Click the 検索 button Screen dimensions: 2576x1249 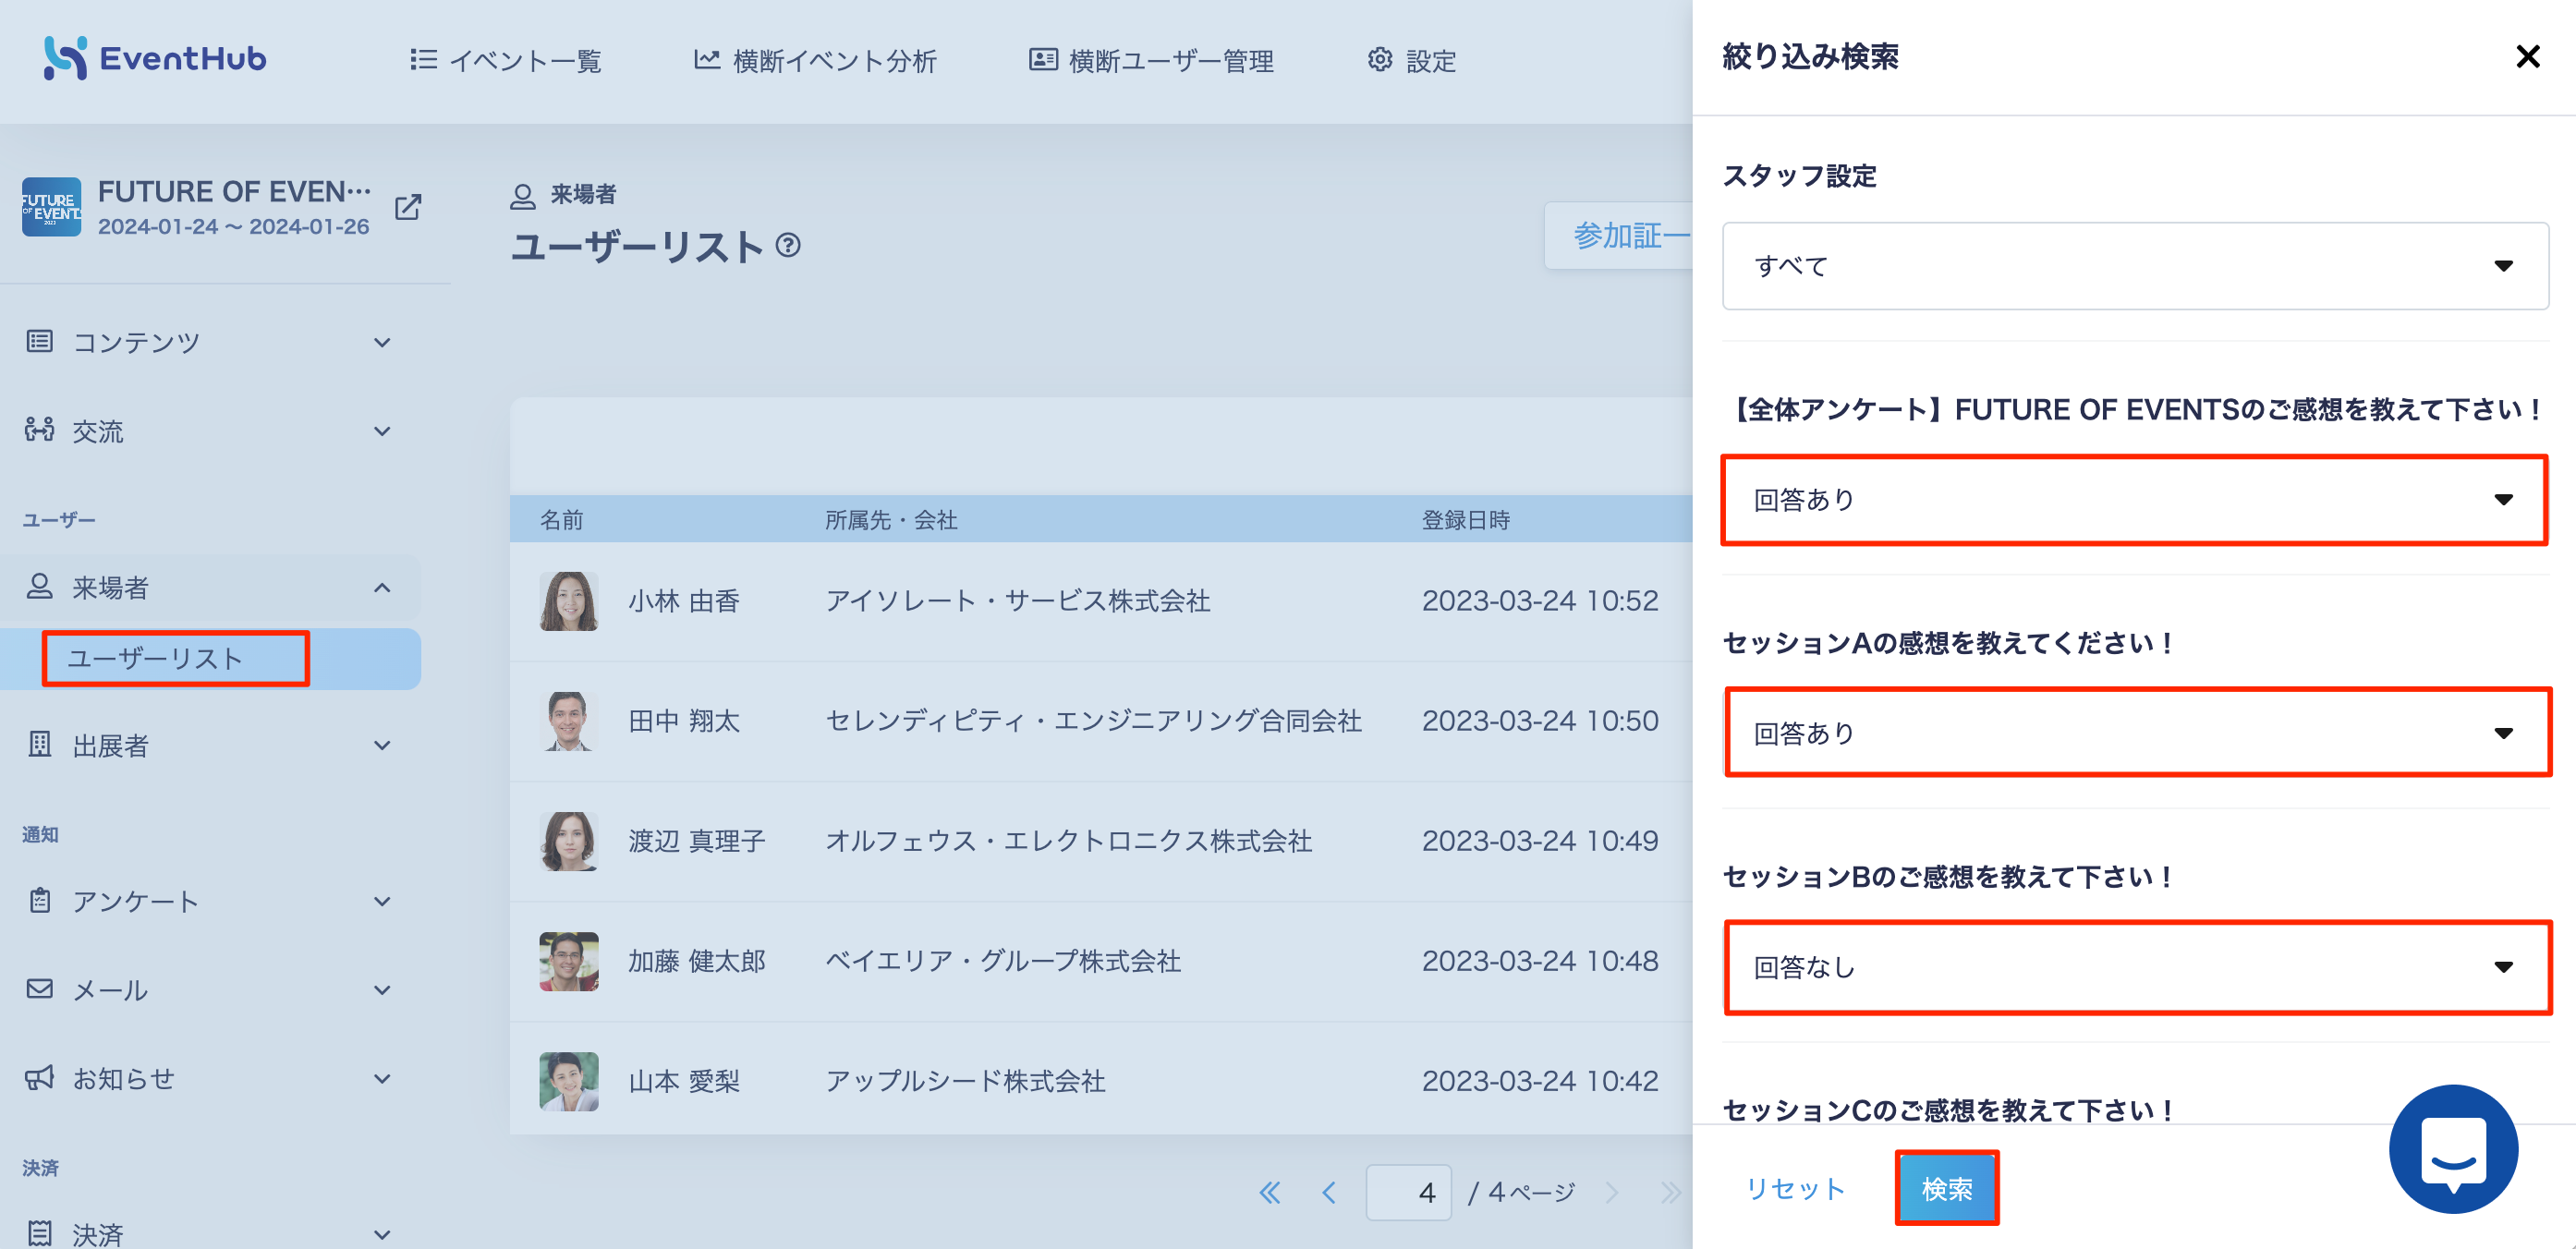pos(1946,1188)
